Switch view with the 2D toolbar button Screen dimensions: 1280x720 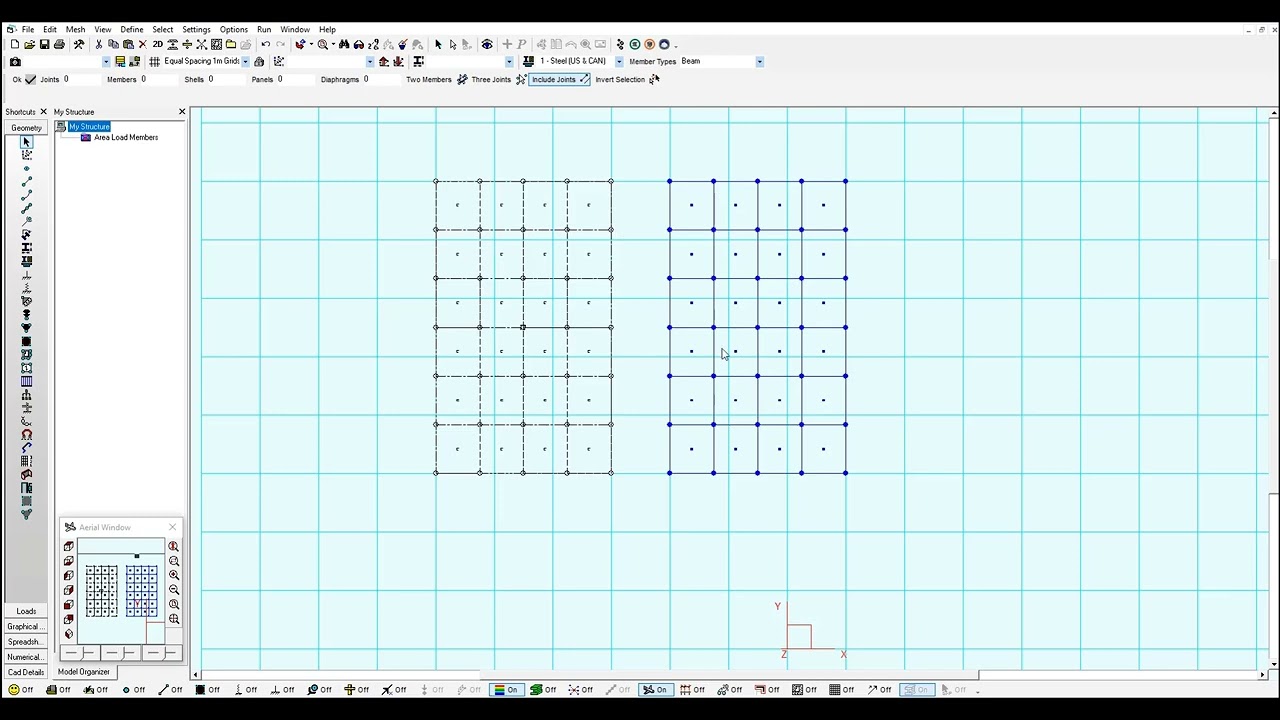(157, 44)
